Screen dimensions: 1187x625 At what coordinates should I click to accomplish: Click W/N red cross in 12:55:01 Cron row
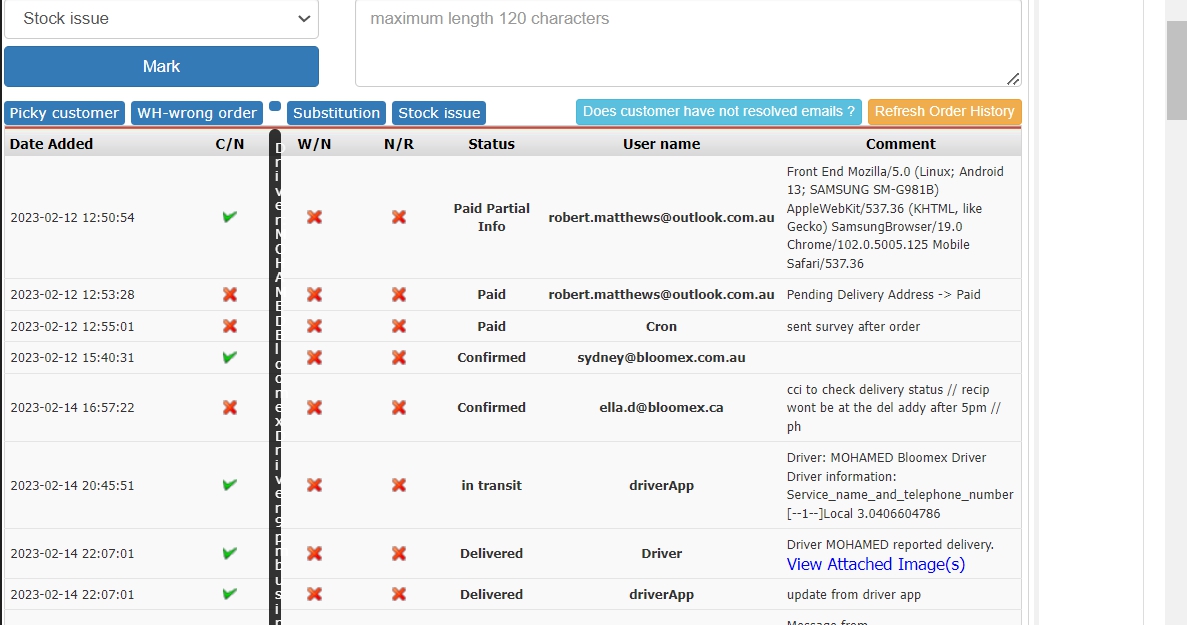(314, 326)
